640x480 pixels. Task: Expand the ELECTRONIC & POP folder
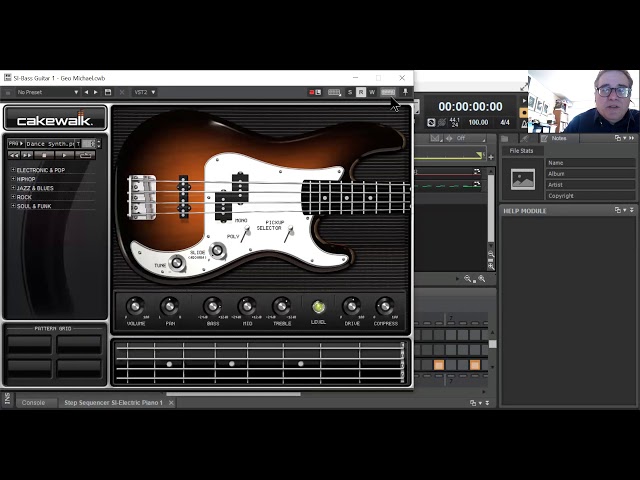pyautogui.click(x=13, y=170)
